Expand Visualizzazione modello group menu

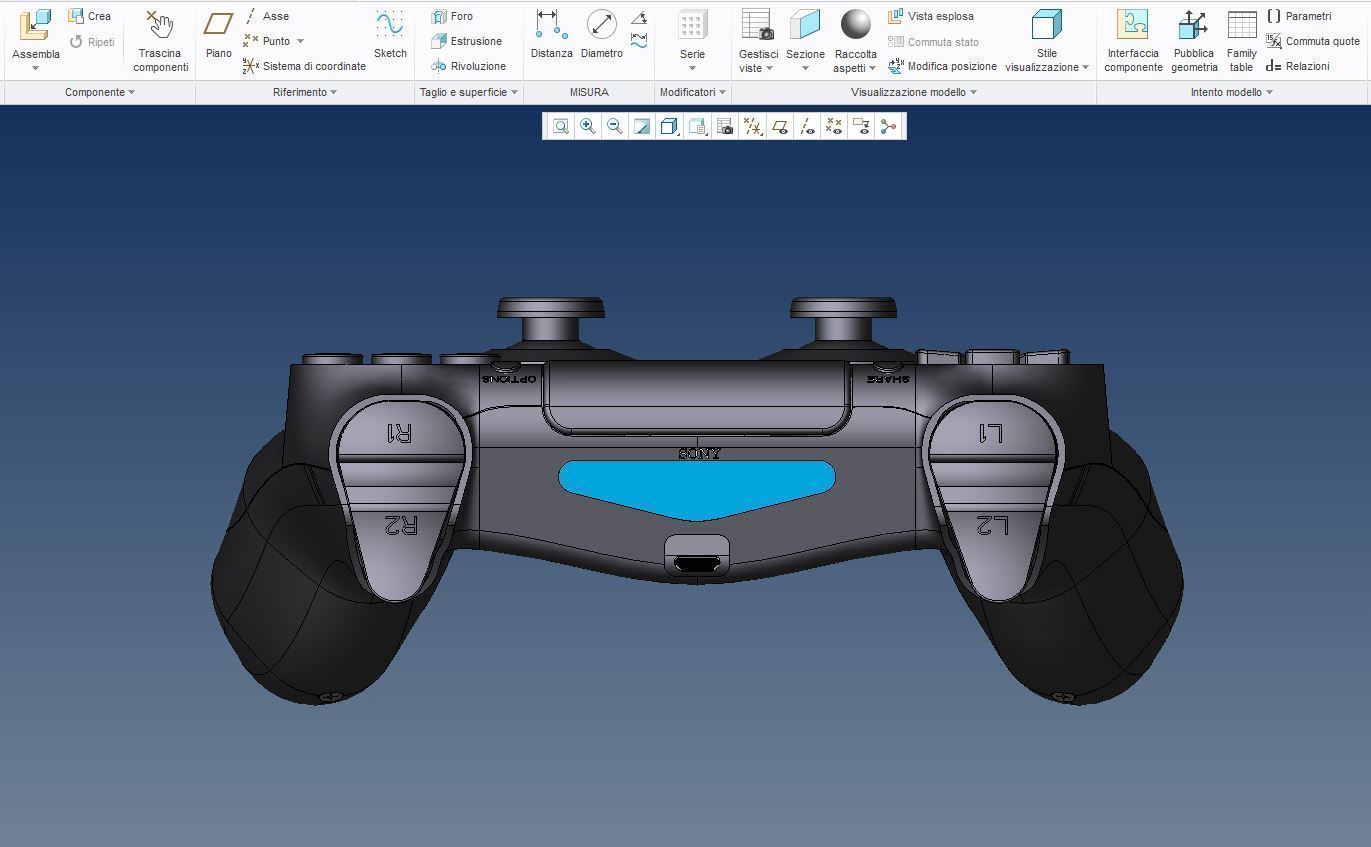coord(914,92)
